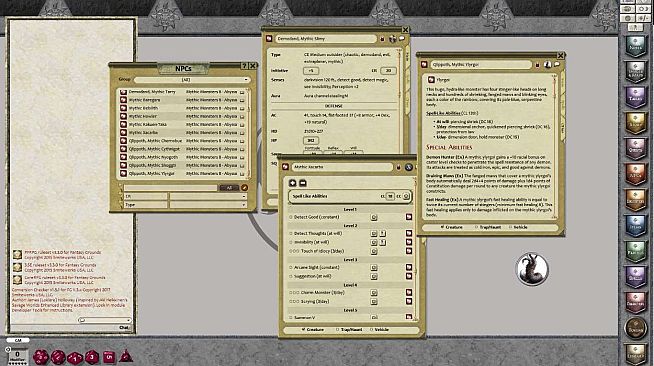Image resolution: width=654 pixels, height=366 pixels.
Task: Click the Initiative value field in Demodand window
Action: point(311,71)
